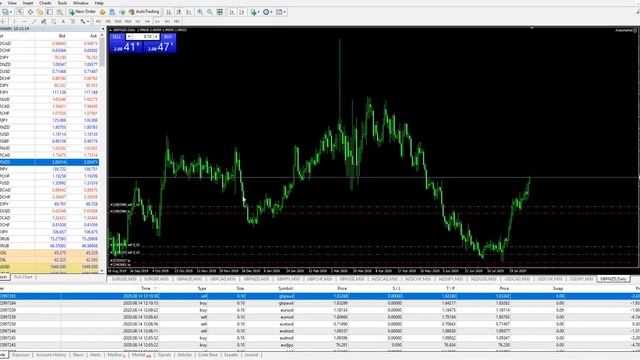Viewport: 640px width, 360px height.
Task: Open the Charts menu
Action: (45, 3)
